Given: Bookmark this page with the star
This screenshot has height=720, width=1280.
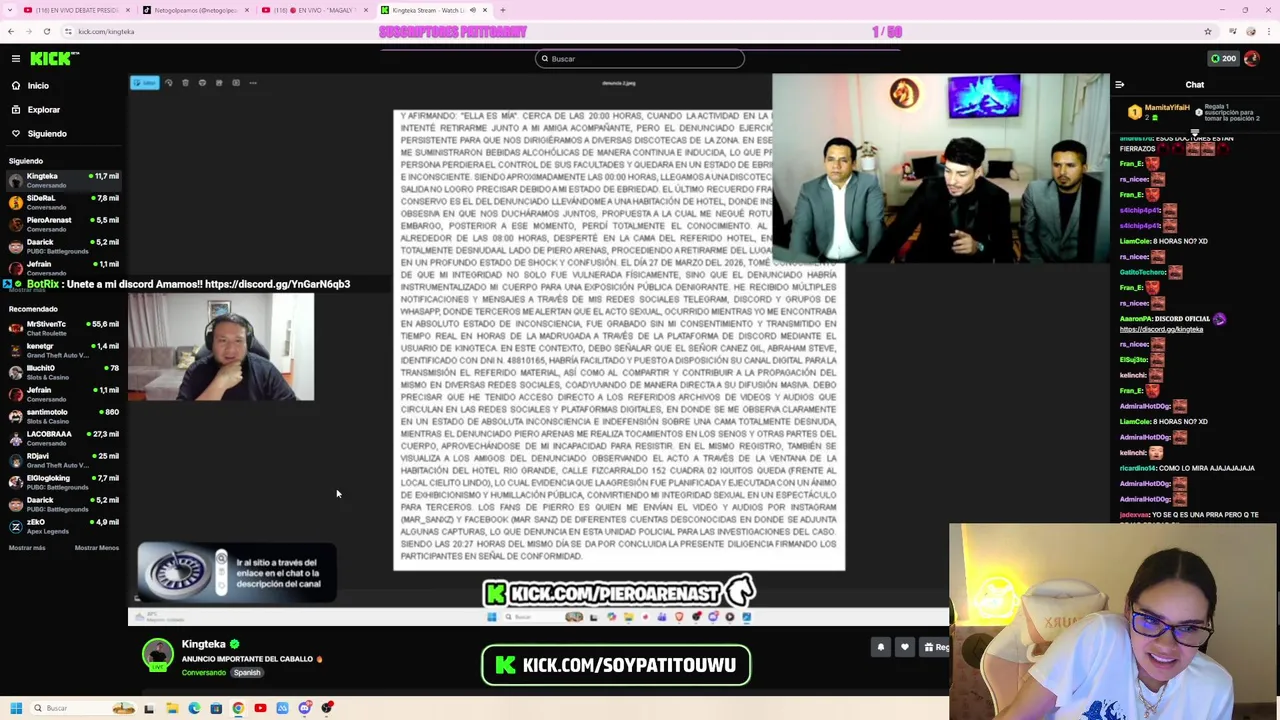Looking at the screenshot, I should 1208,31.
